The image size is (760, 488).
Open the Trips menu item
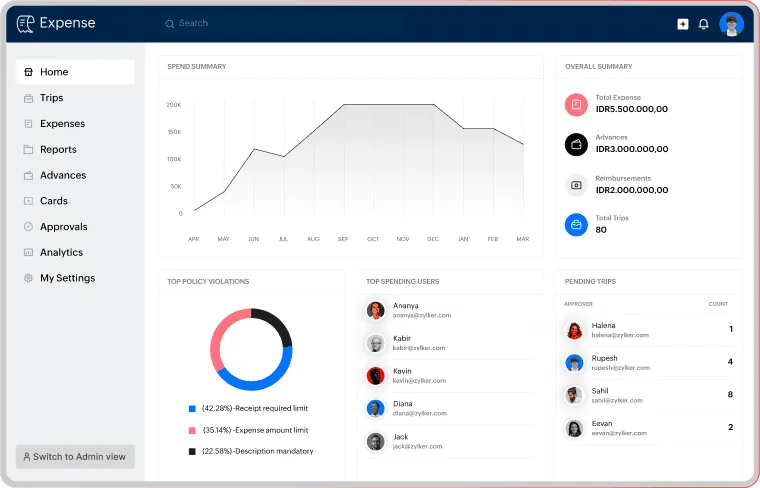click(75, 98)
